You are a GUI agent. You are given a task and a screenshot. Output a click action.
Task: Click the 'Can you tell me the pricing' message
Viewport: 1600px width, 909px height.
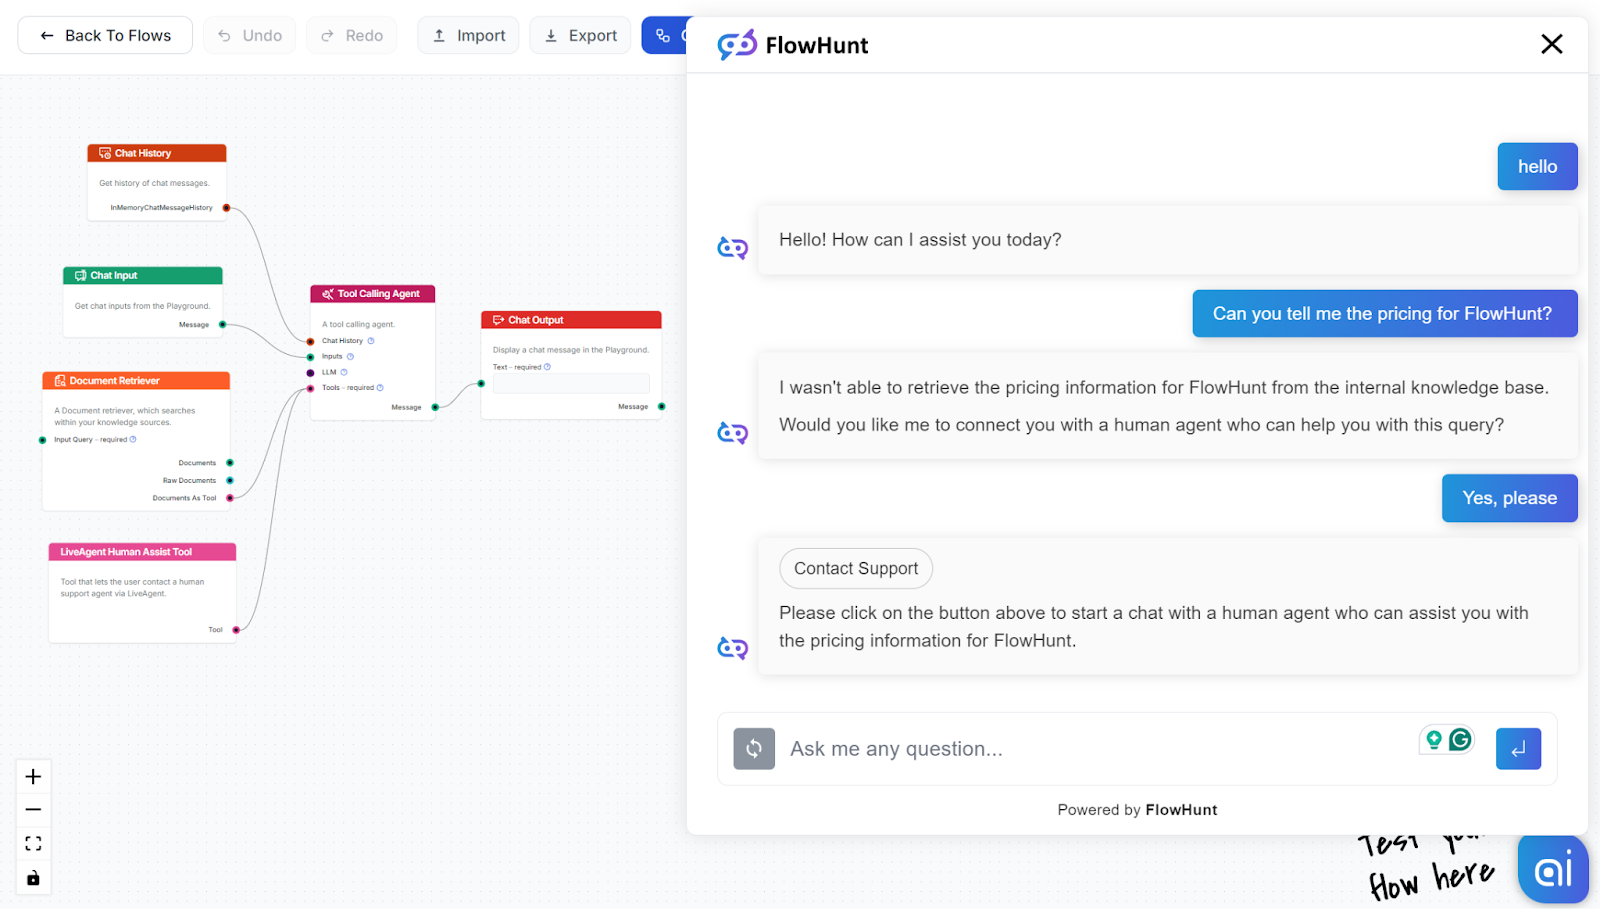point(1384,314)
